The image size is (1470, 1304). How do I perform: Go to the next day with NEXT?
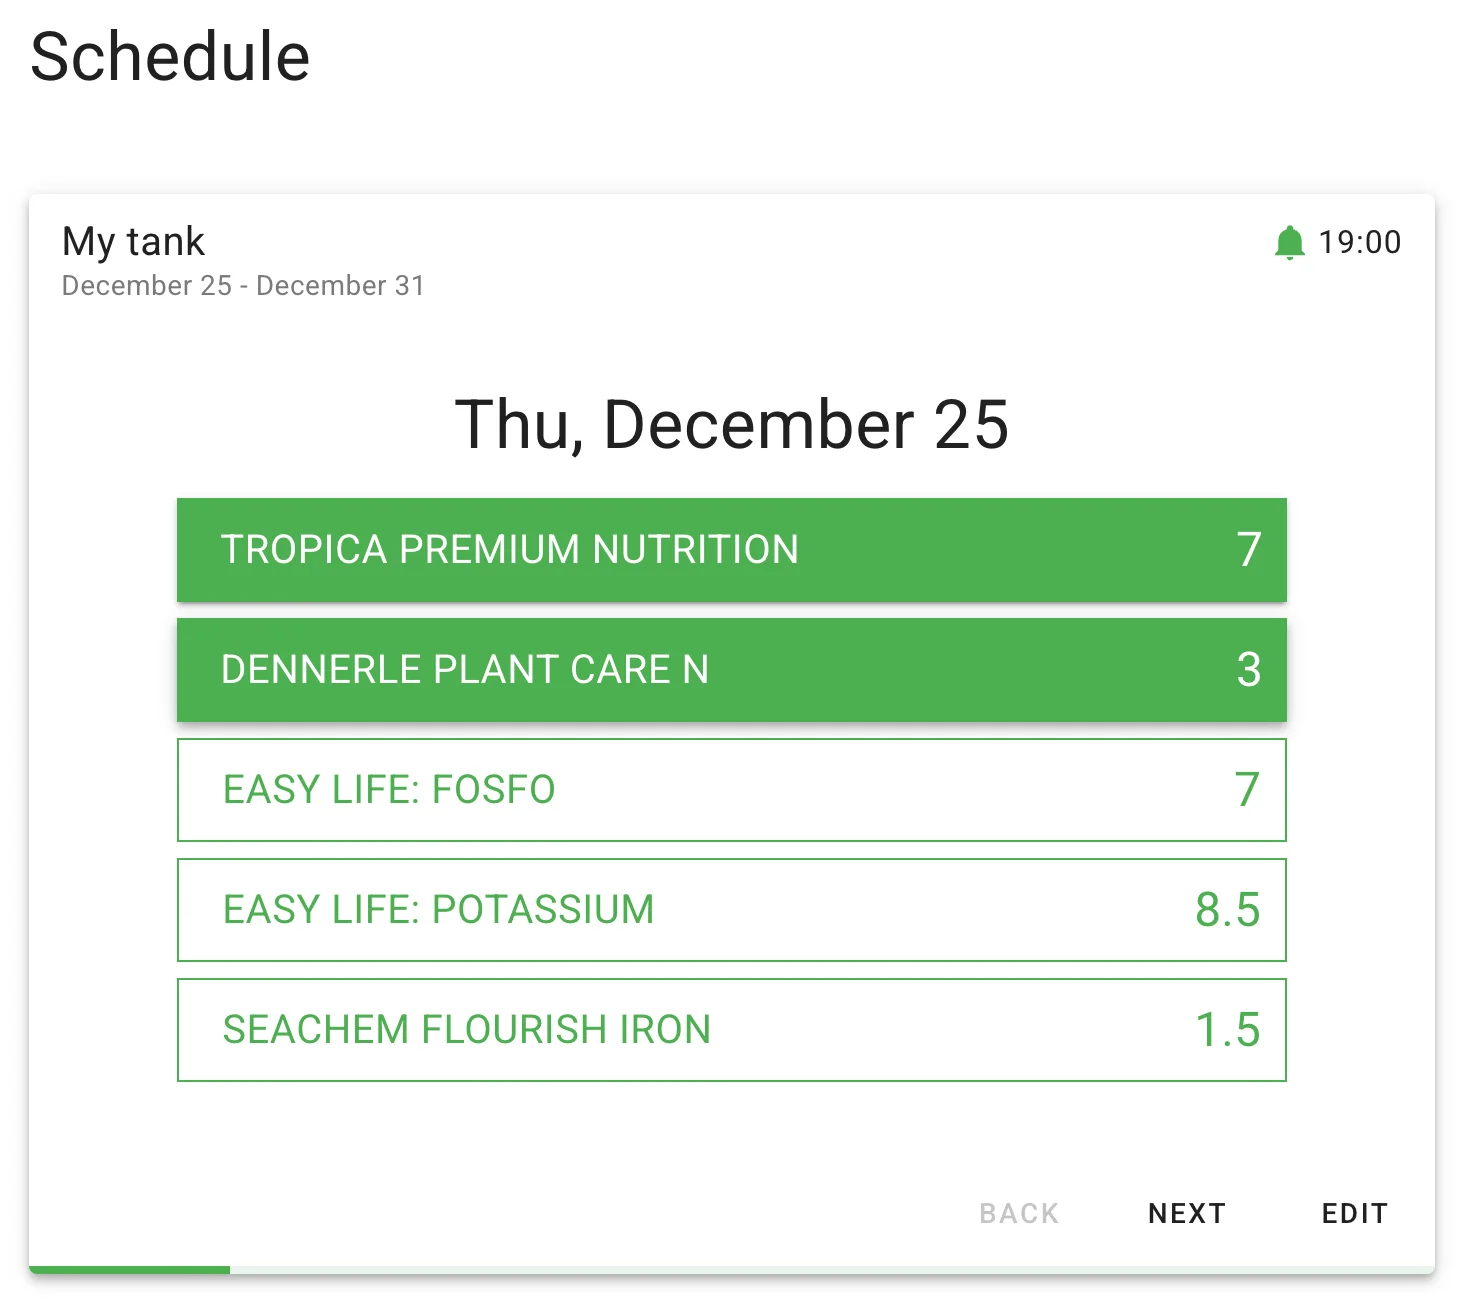(x=1187, y=1213)
